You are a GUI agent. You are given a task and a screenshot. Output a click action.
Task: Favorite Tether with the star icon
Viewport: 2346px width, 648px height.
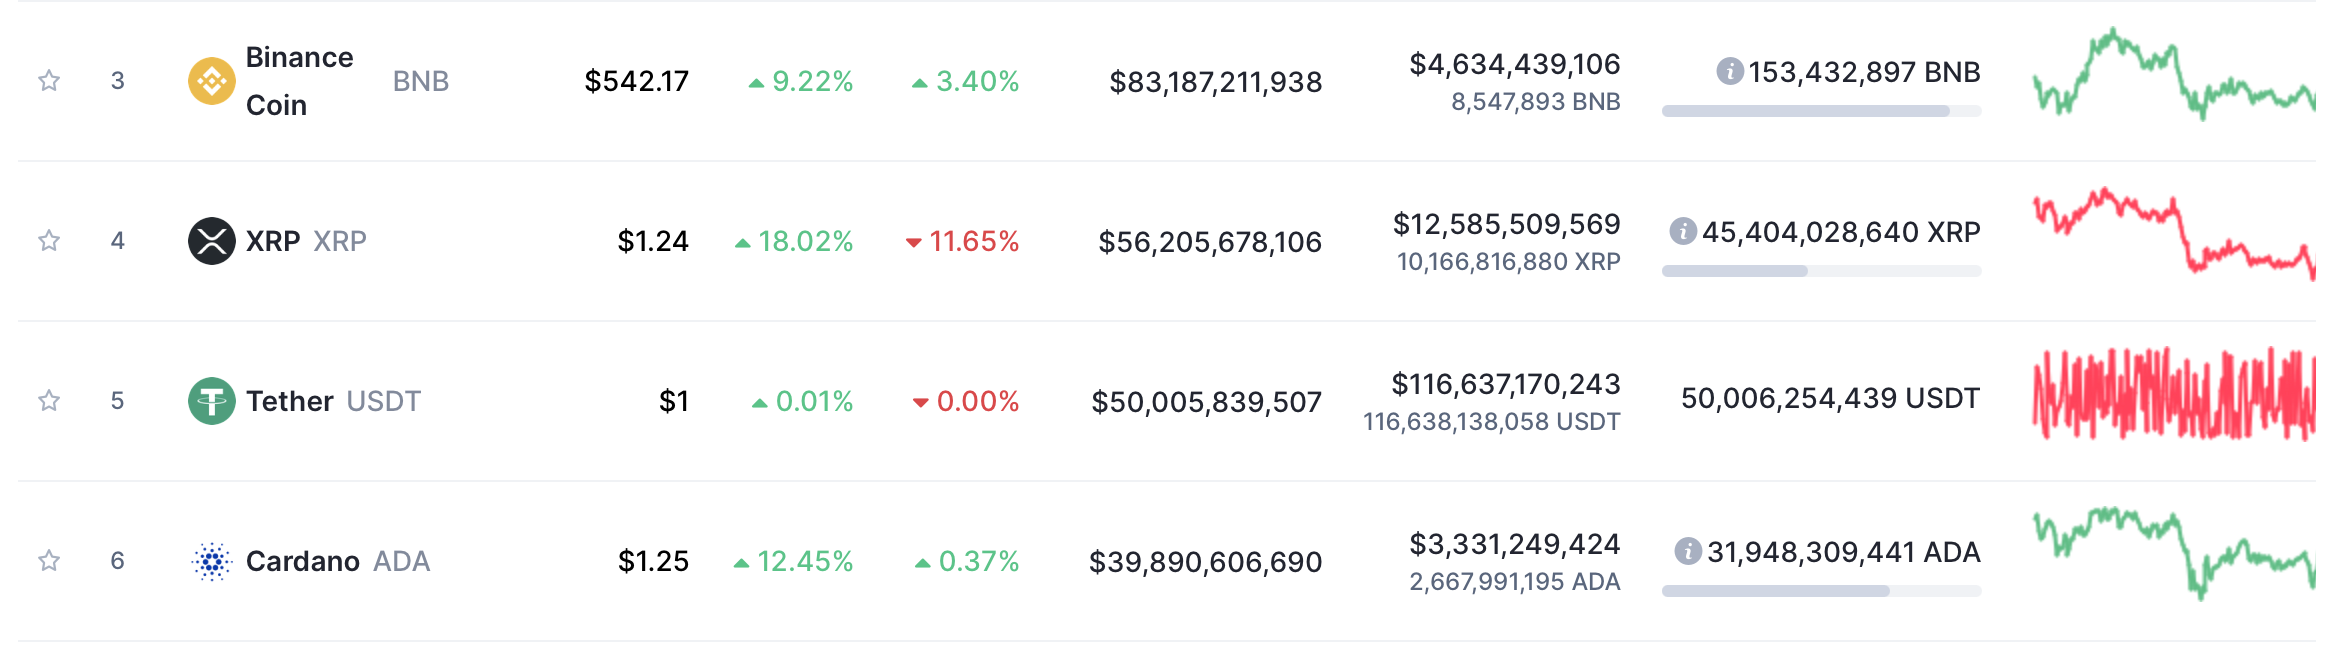49,401
